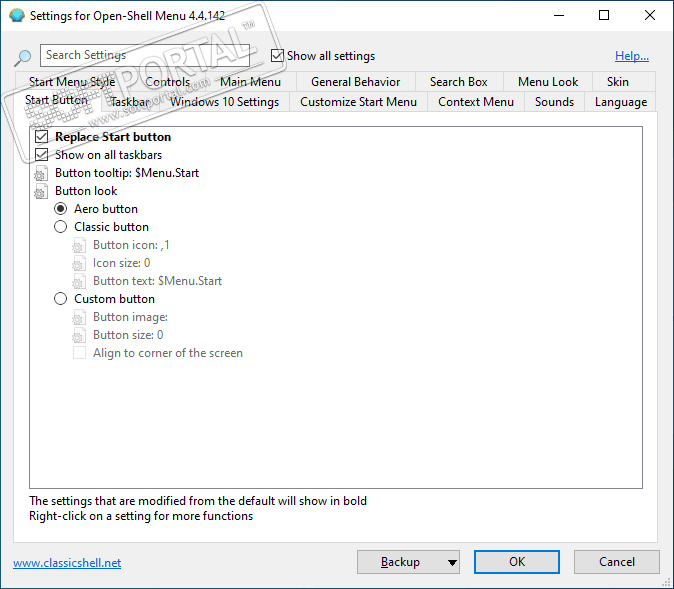Maximize the settings window
This screenshot has height=589, width=674.
pos(604,15)
